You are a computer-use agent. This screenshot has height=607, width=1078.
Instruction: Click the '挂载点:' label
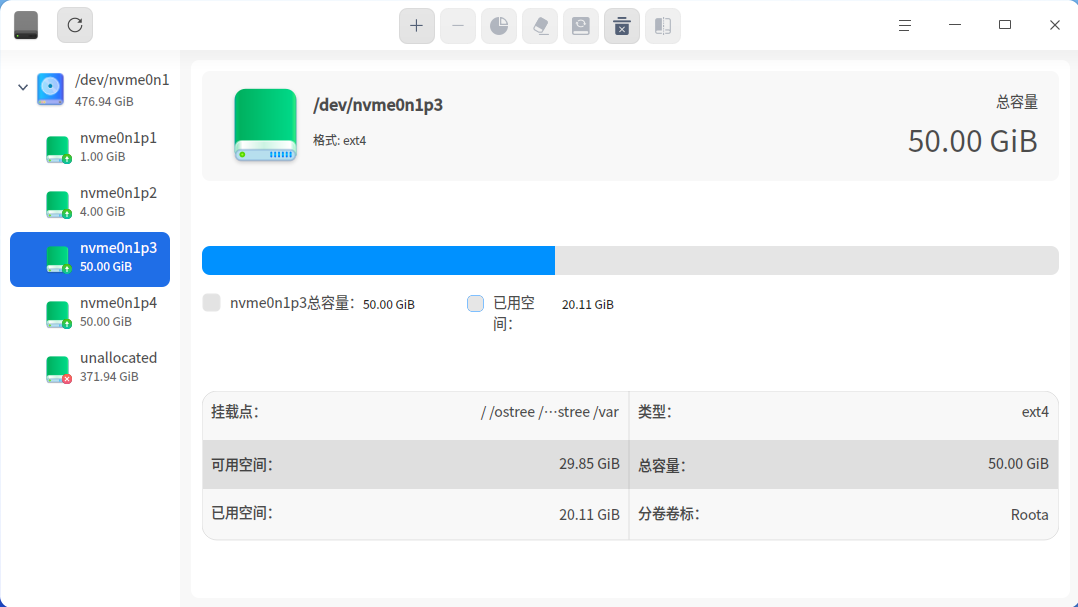click(235, 412)
